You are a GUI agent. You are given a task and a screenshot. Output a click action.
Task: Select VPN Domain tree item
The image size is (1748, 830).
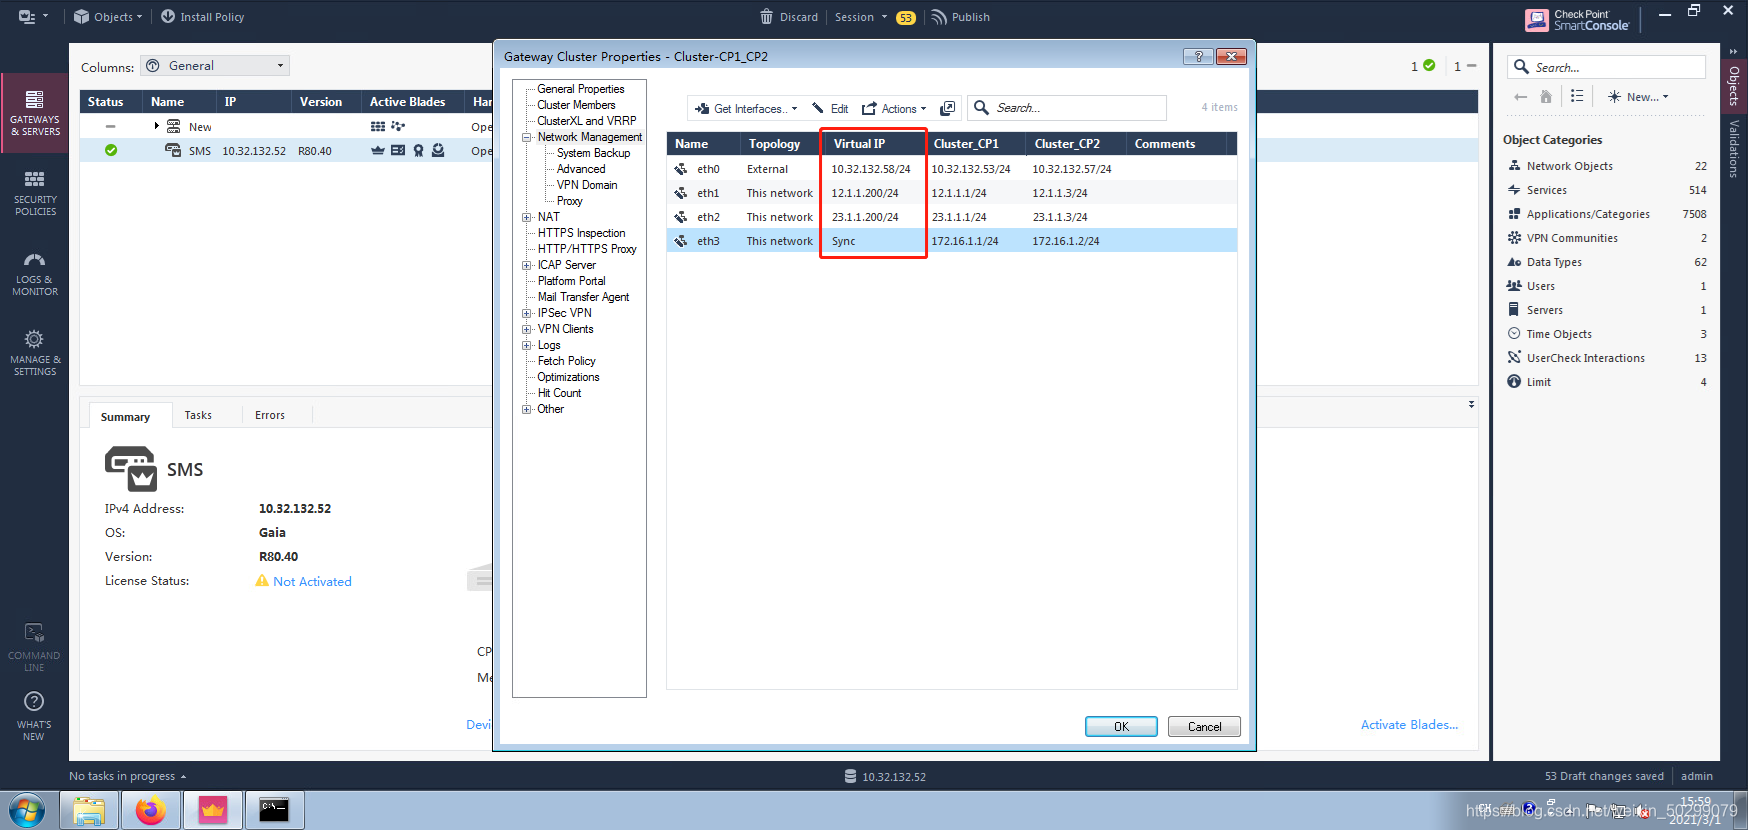coord(587,185)
